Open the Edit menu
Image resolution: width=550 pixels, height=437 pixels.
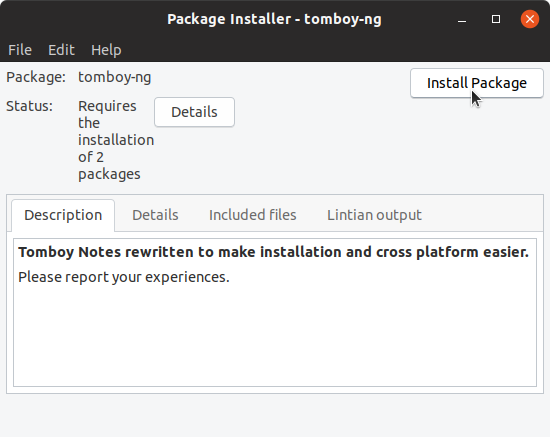pos(61,50)
